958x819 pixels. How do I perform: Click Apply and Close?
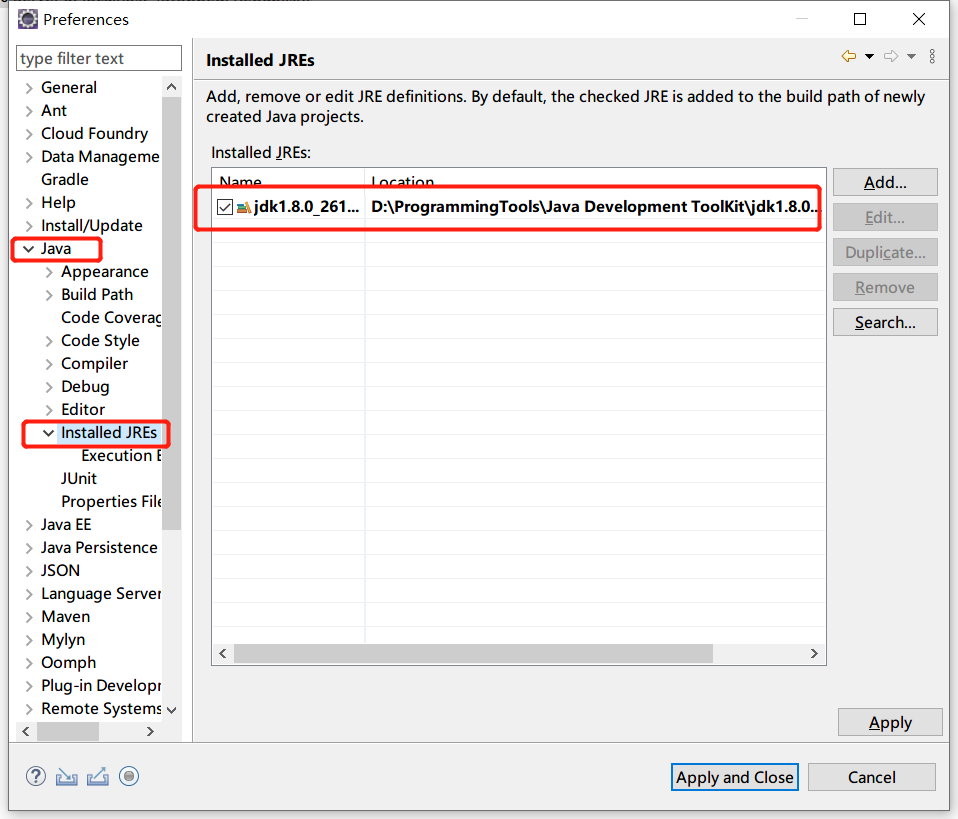click(734, 777)
